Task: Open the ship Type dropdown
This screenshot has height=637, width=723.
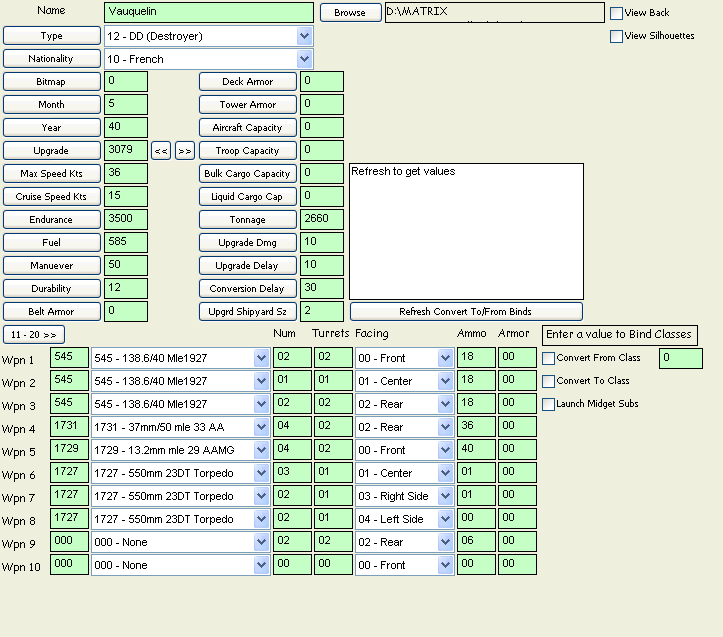Action: click(x=304, y=36)
